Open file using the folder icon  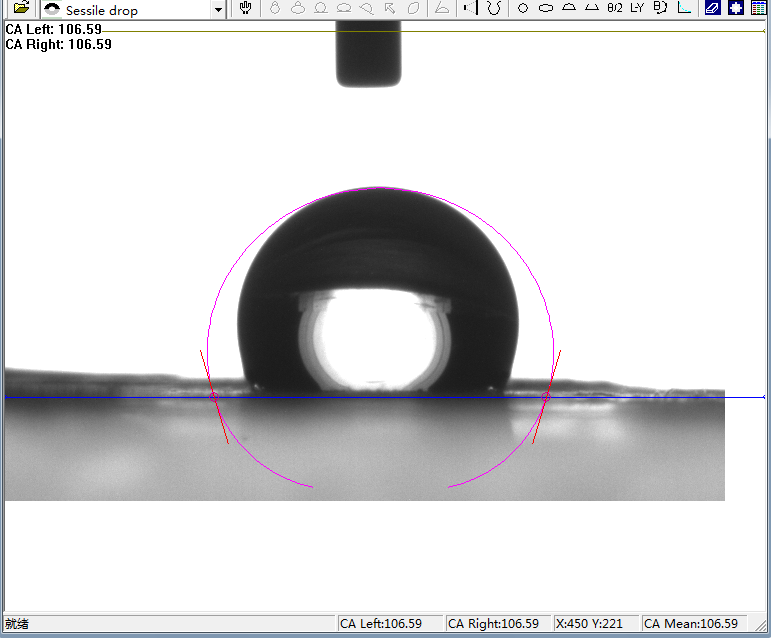[21, 9]
